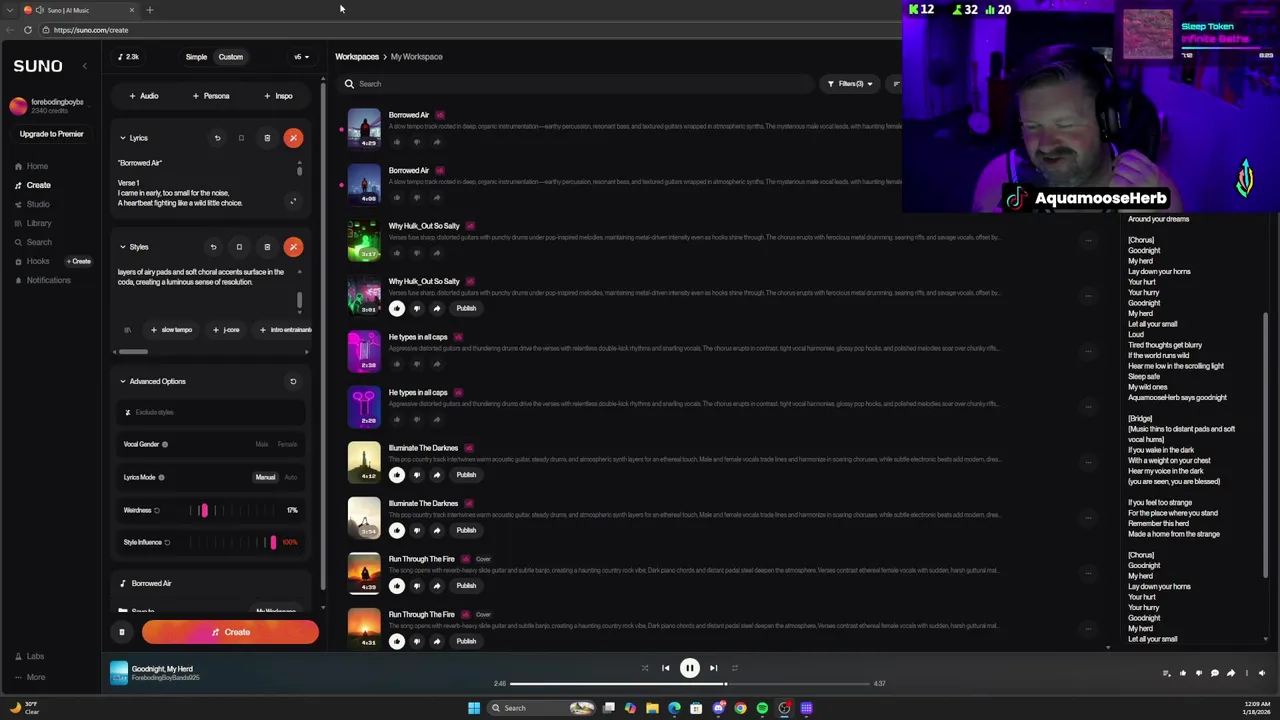Show info about Lyrics Mode
The width and height of the screenshot is (1280, 720).
pyautogui.click(x=161, y=477)
